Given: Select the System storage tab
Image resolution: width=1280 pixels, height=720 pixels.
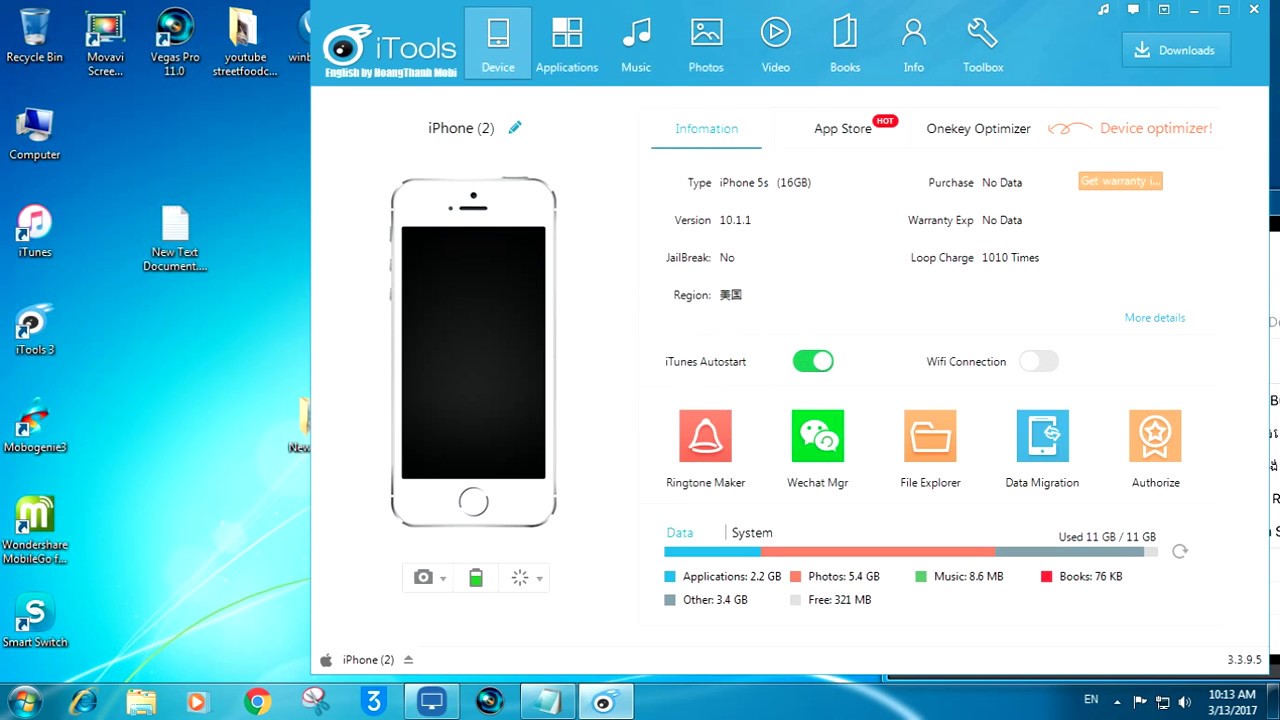Looking at the screenshot, I should [752, 533].
